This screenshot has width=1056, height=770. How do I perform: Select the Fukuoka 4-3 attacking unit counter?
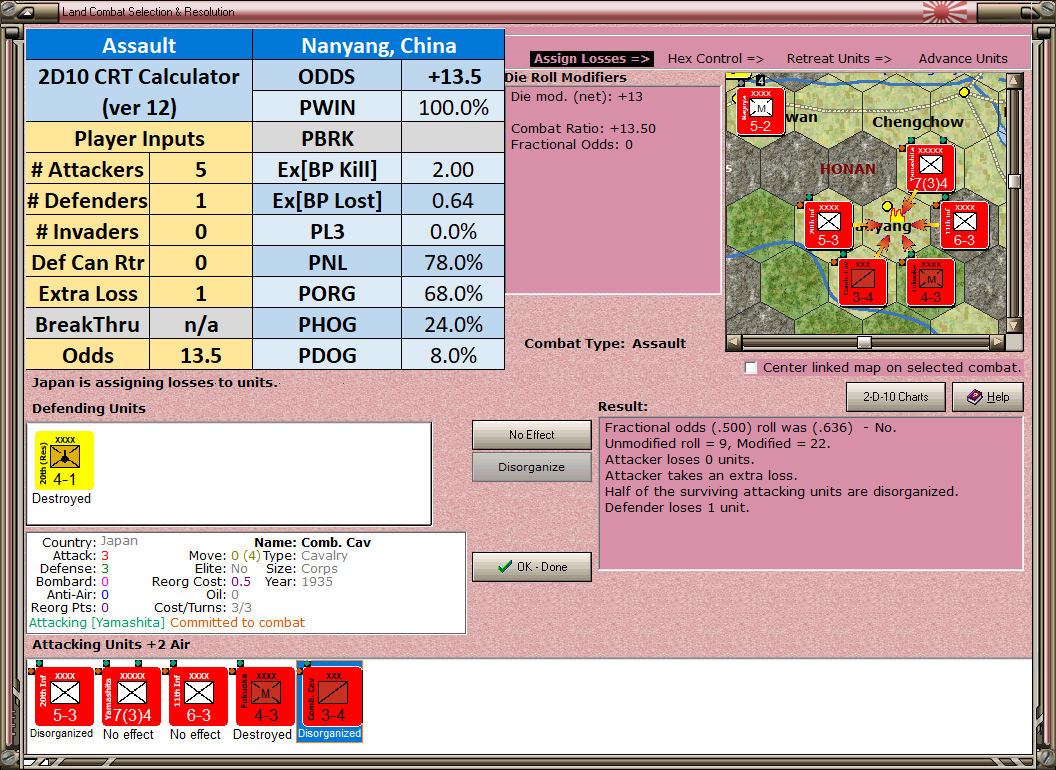tap(265, 697)
